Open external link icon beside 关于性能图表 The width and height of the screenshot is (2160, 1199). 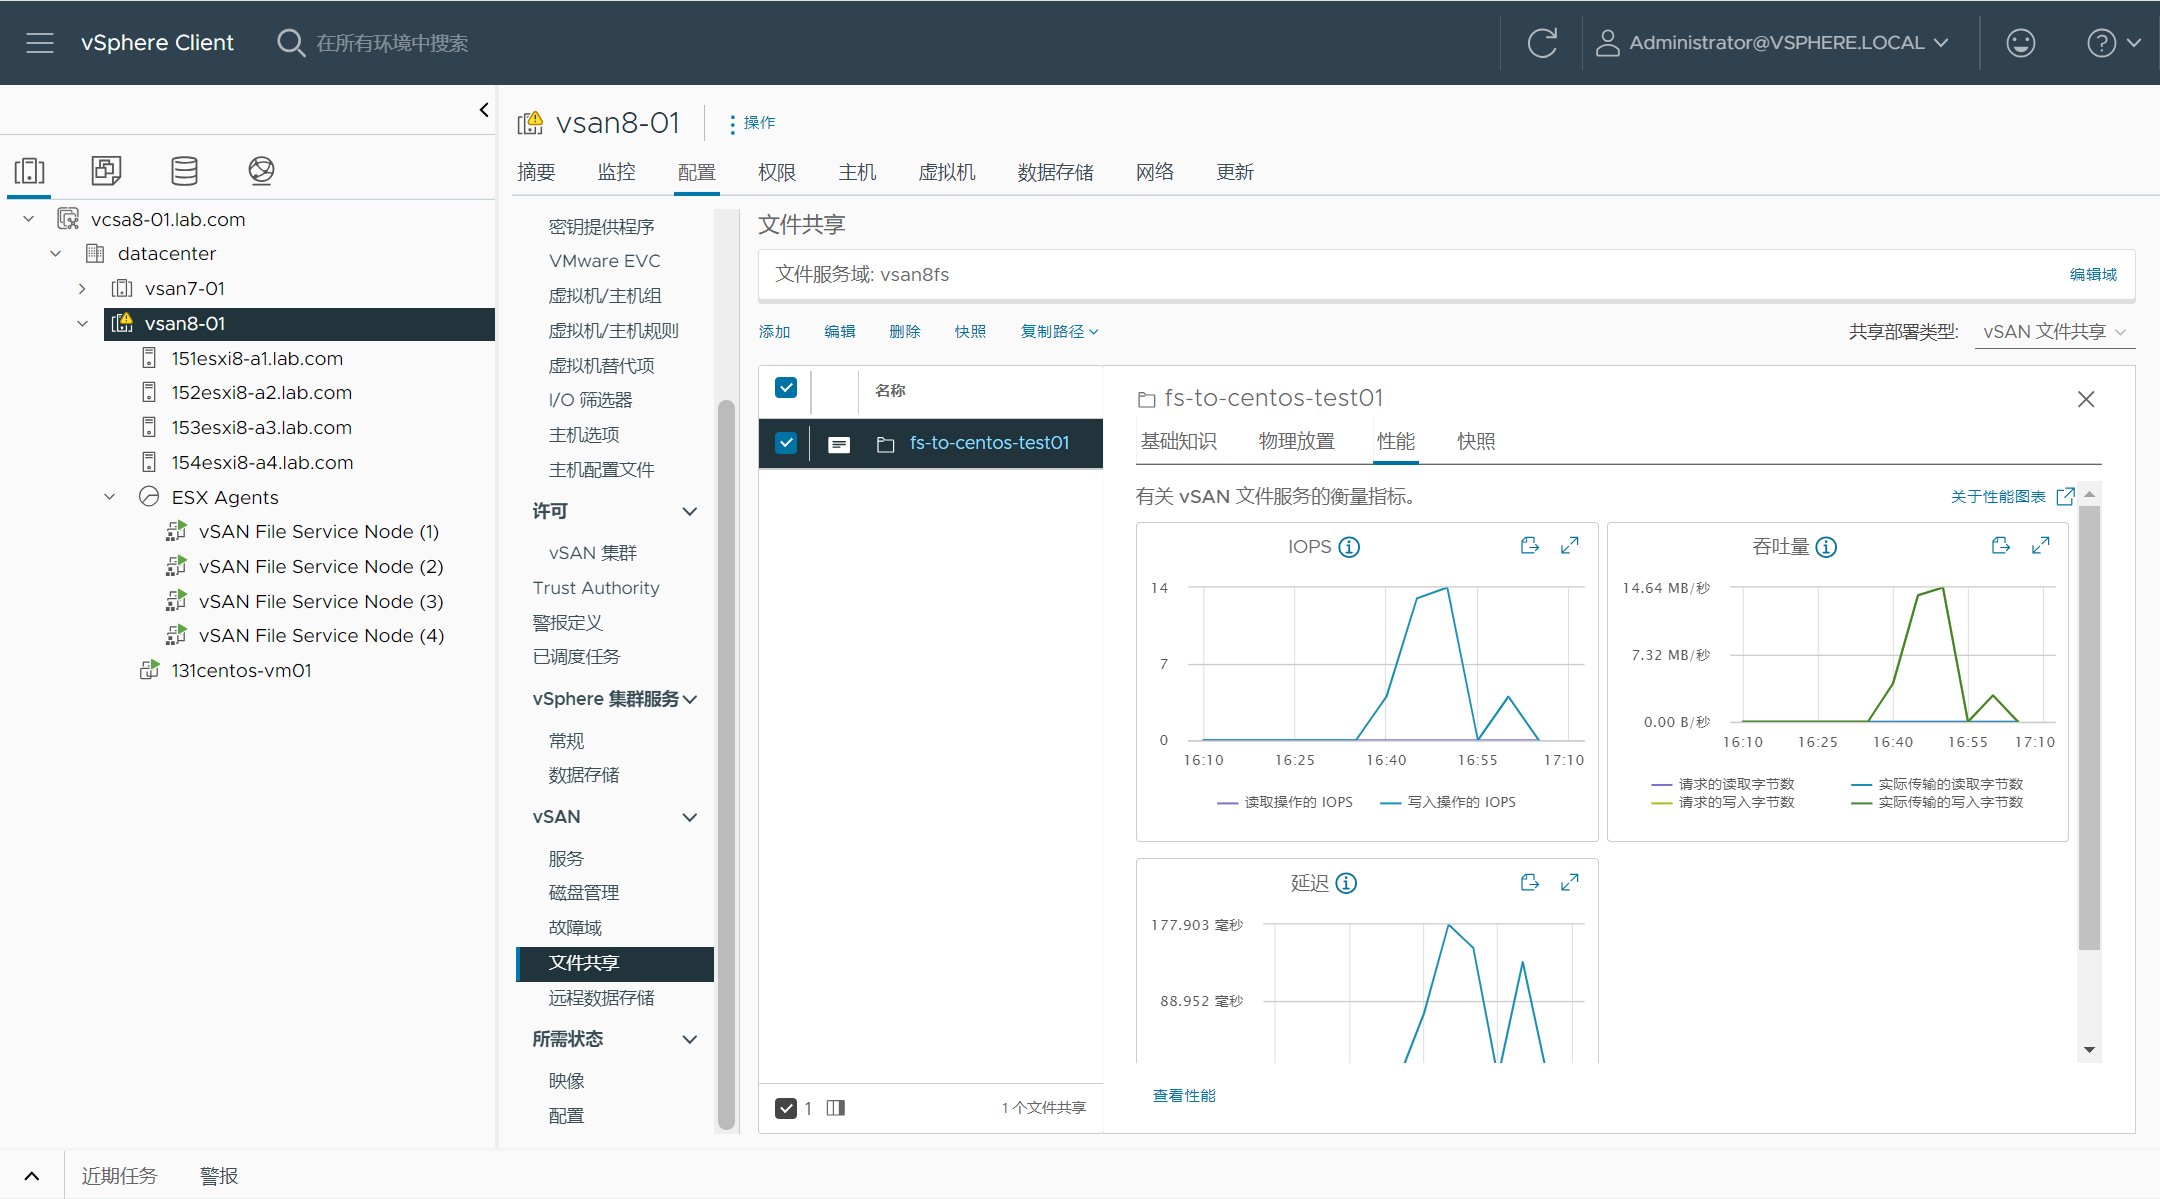(2065, 496)
